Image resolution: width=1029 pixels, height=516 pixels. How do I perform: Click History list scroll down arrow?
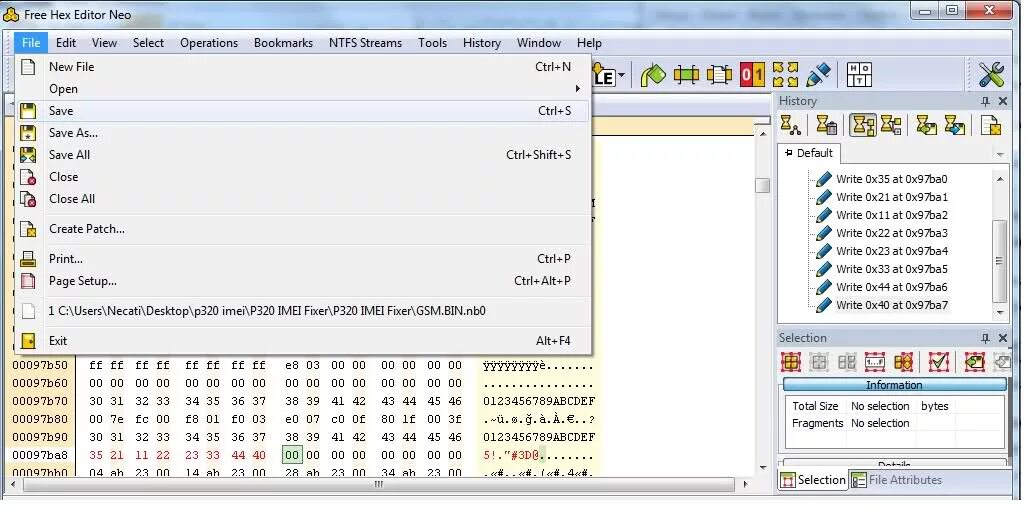(1000, 312)
